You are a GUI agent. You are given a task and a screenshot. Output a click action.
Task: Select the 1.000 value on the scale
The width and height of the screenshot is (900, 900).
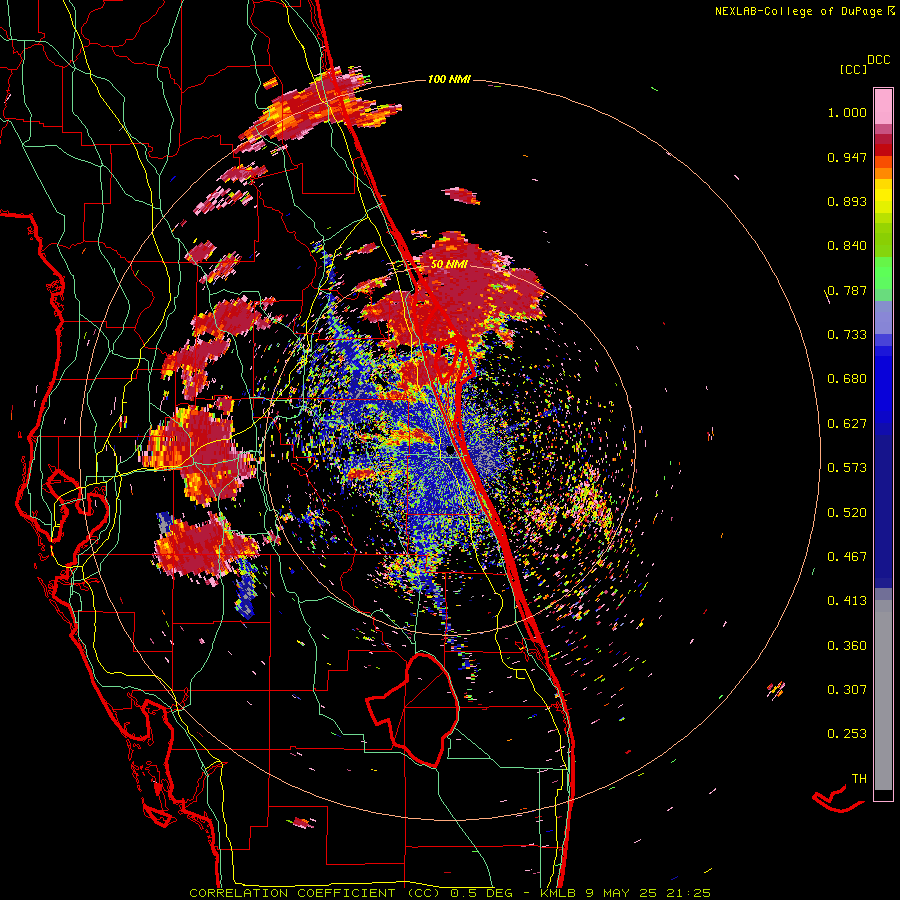click(x=847, y=112)
